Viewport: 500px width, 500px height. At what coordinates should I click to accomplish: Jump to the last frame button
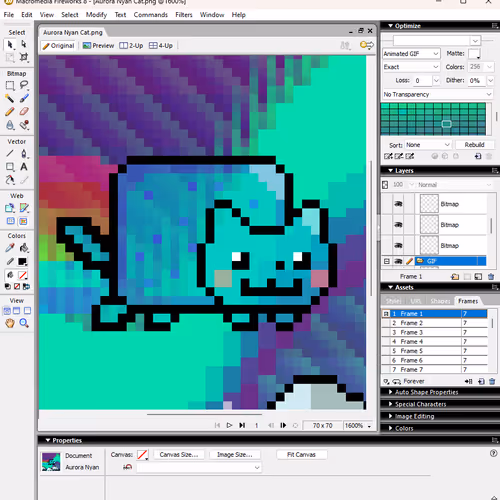242,425
